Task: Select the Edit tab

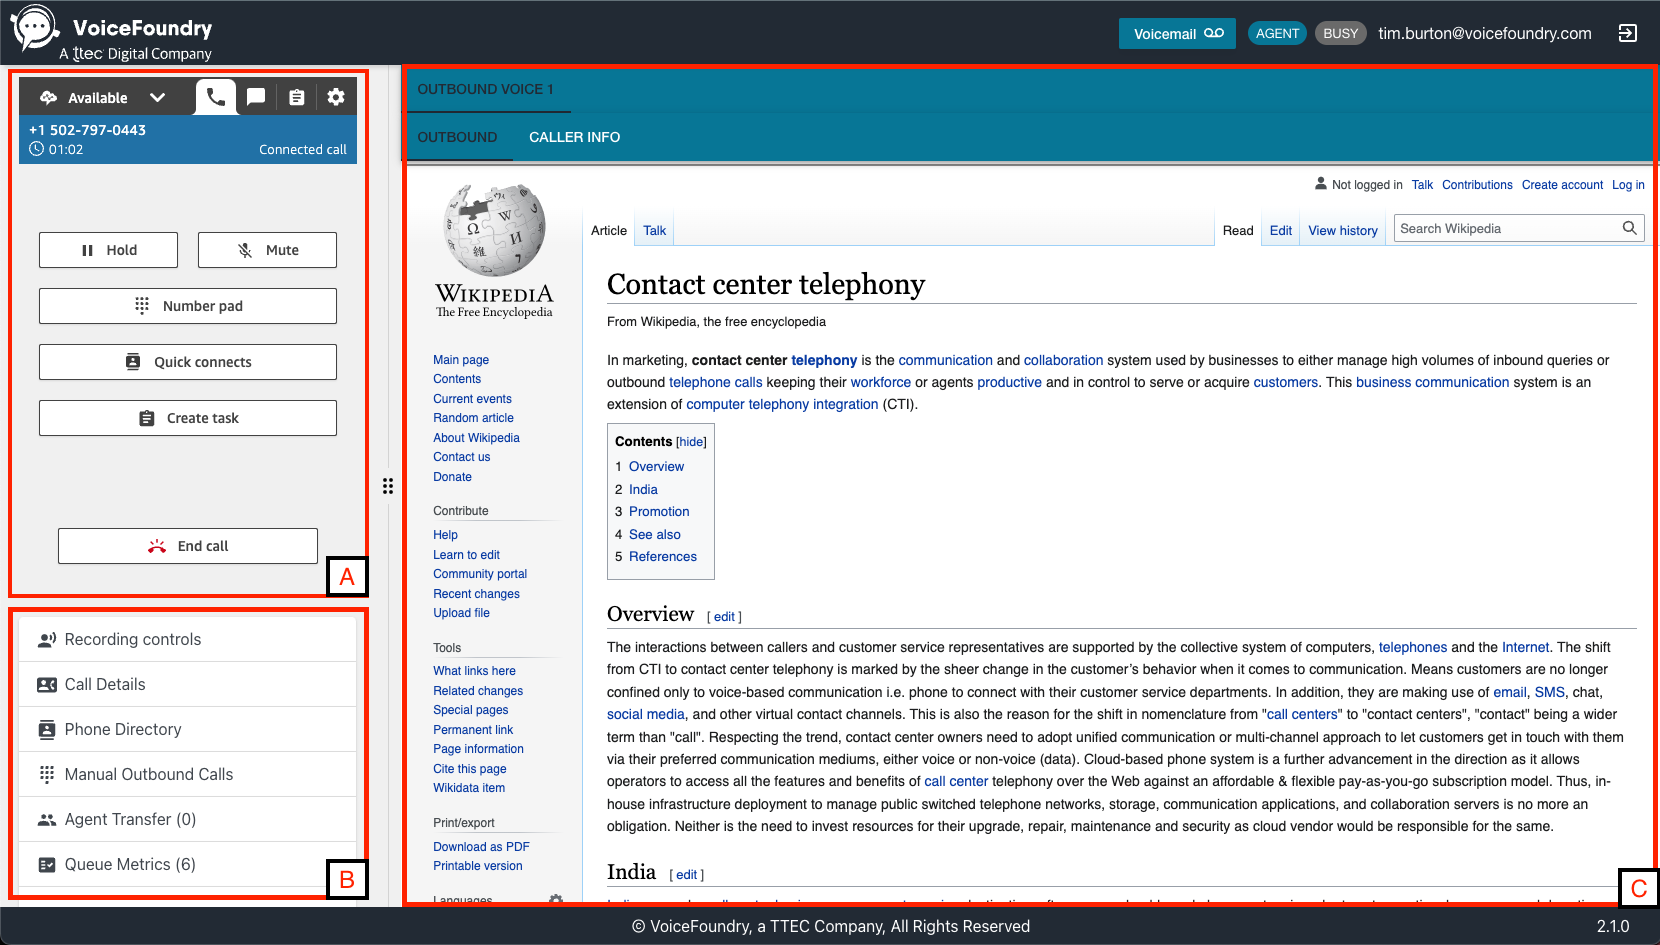Action: click(x=1281, y=230)
